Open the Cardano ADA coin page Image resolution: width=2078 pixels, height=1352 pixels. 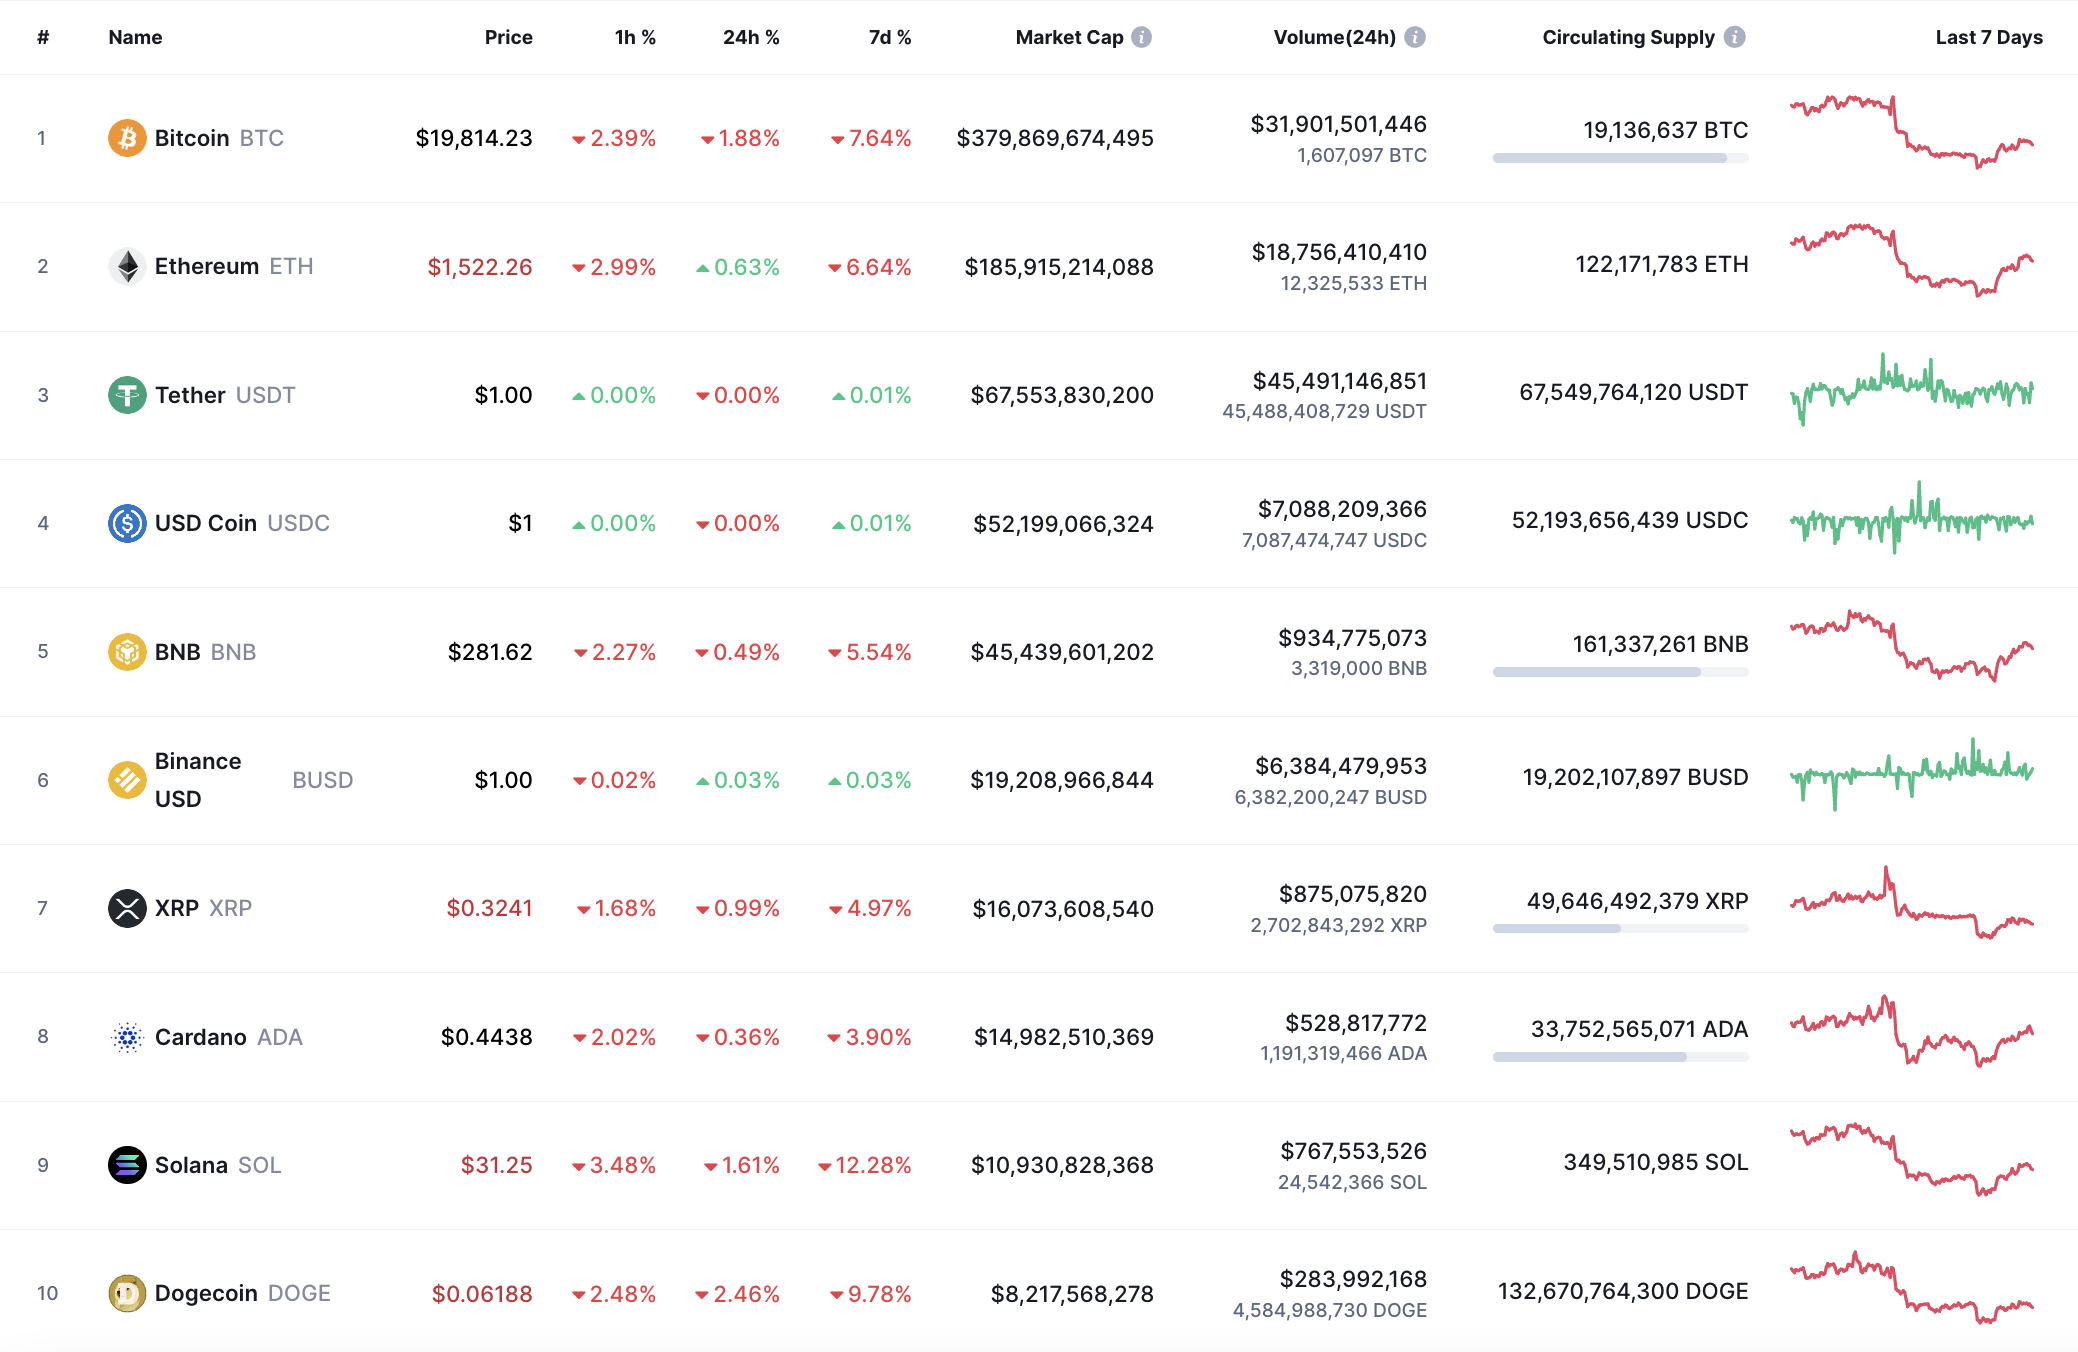[201, 1037]
